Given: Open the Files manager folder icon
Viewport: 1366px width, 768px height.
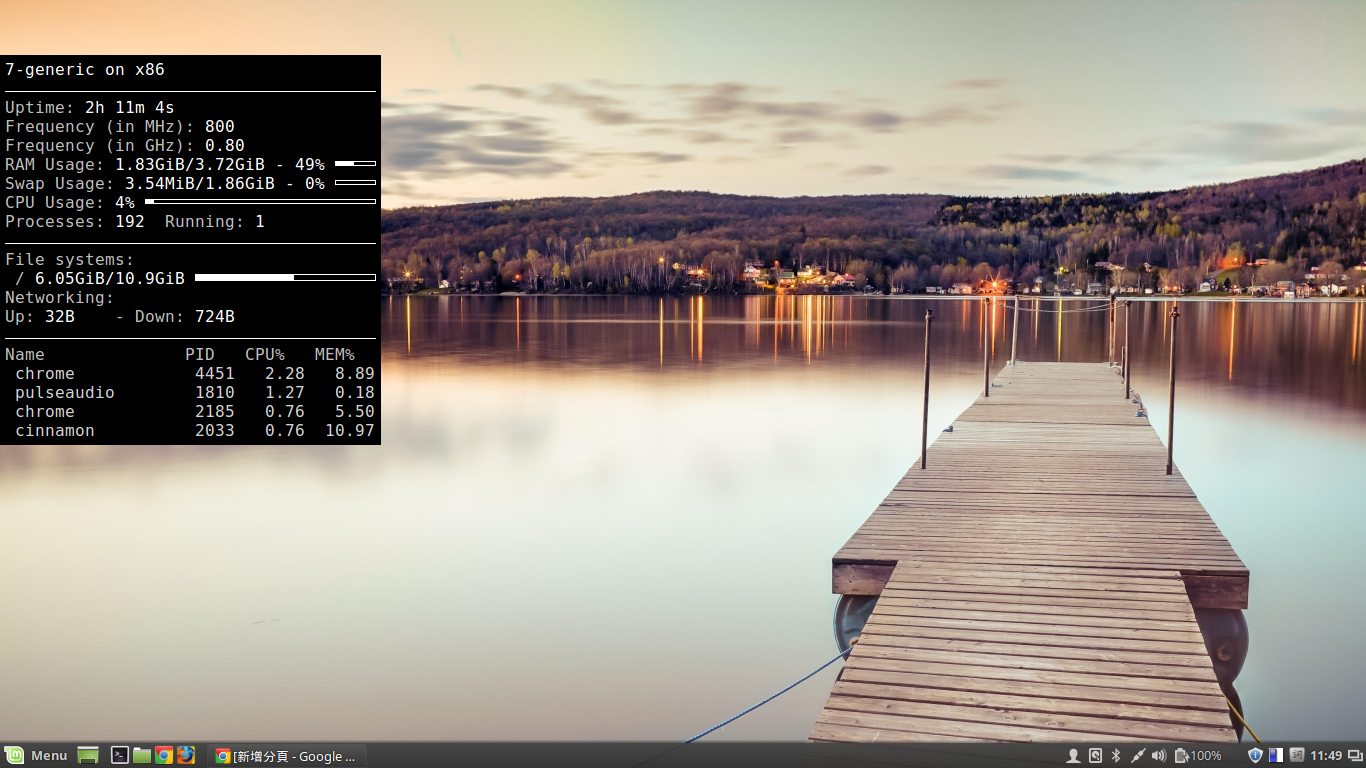Looking at the screenshot, I should 142,756.
